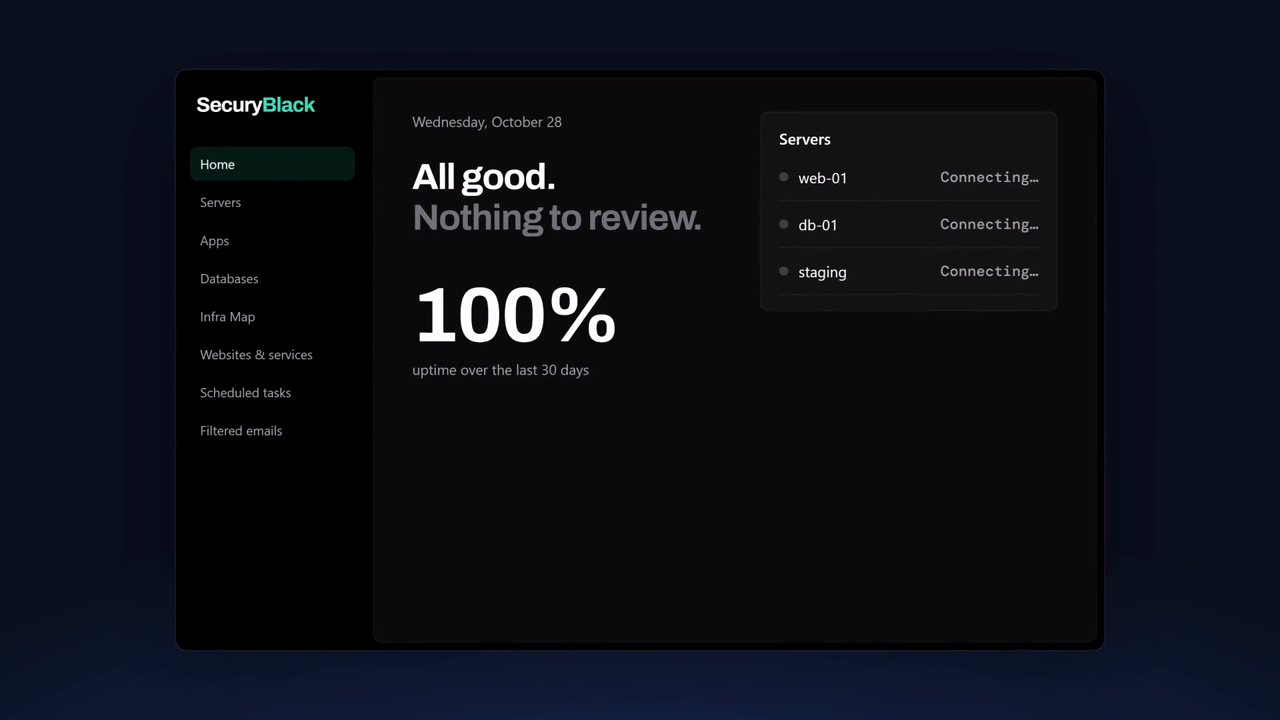The image size is (1280, 720).
Task: Open the web-01 server row
Action: (x=908, y=178)
